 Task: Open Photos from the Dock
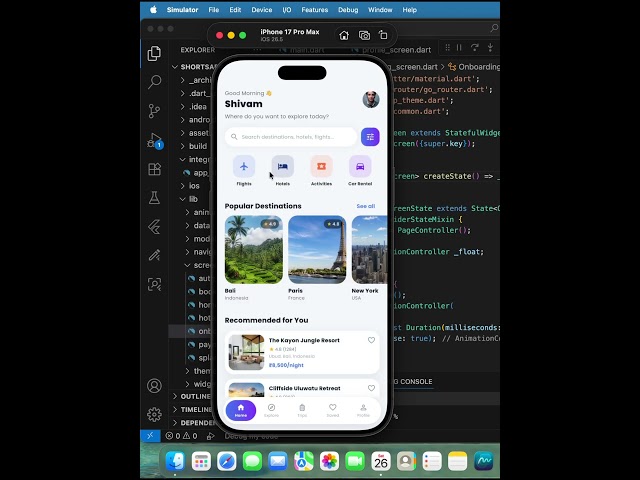329,462
